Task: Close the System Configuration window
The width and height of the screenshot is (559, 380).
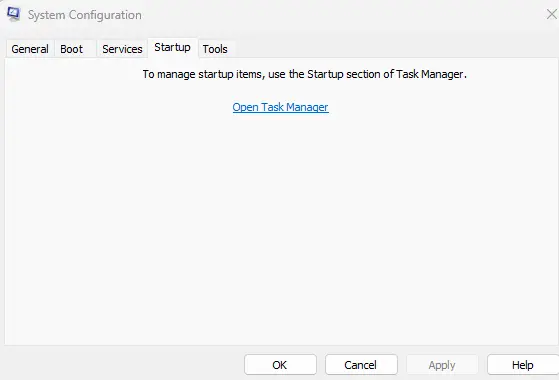Action: tap(552, 14)
